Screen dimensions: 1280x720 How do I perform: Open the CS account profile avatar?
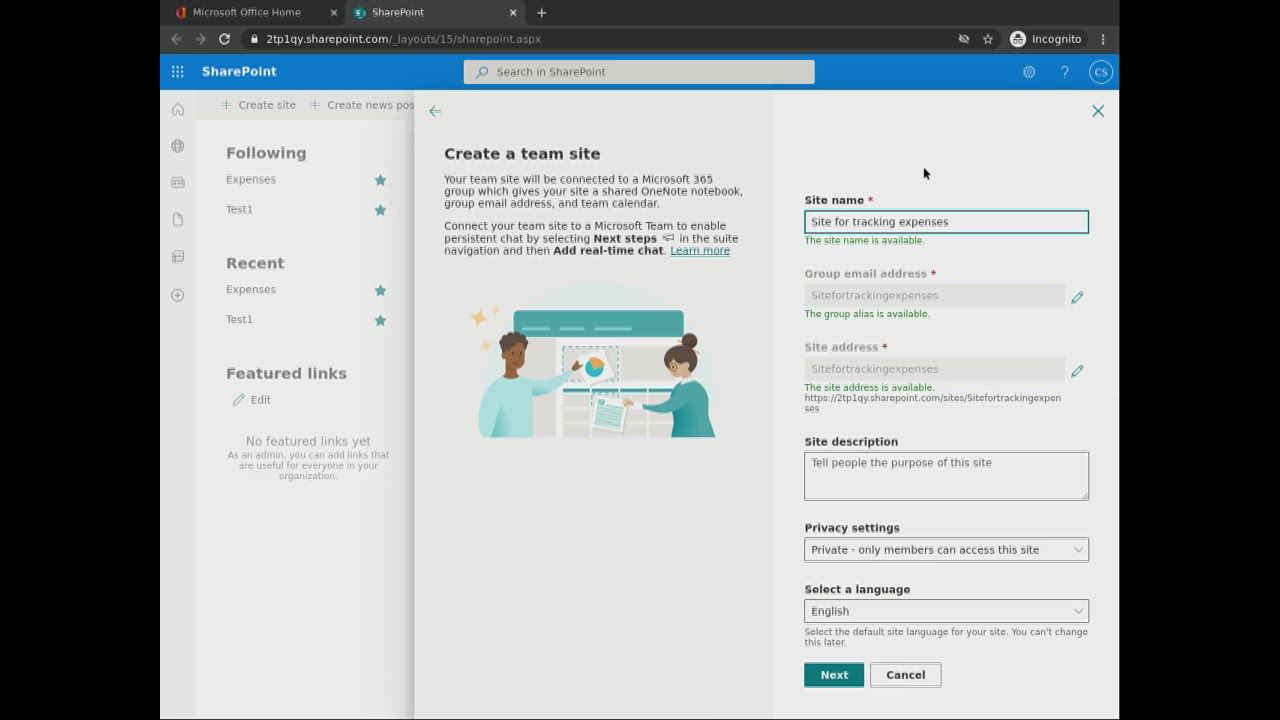click(1101, 72)
